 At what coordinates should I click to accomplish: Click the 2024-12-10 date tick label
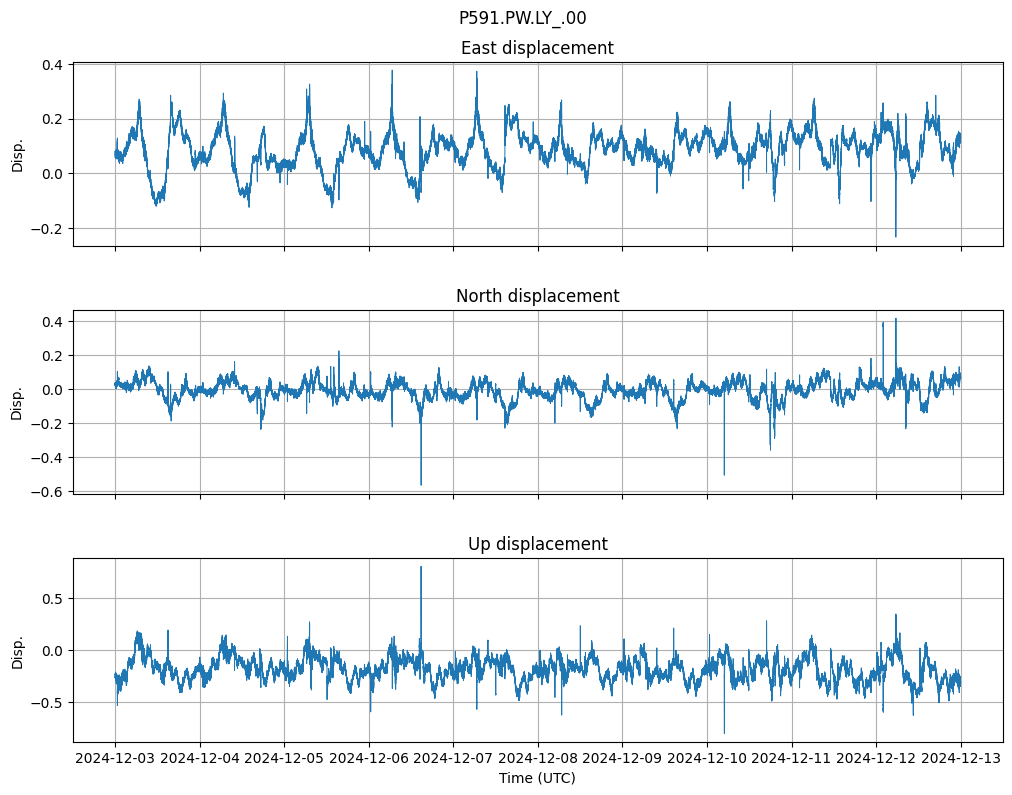[707, 759]
